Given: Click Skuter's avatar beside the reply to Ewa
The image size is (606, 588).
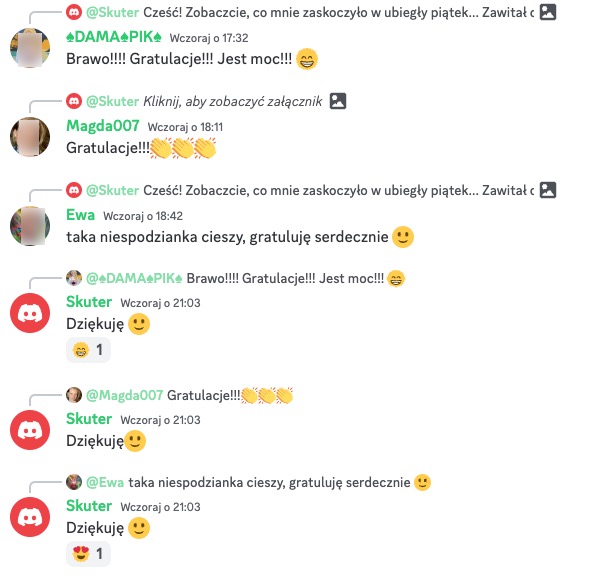Looking at the screenshot, I should pos(30,517).
